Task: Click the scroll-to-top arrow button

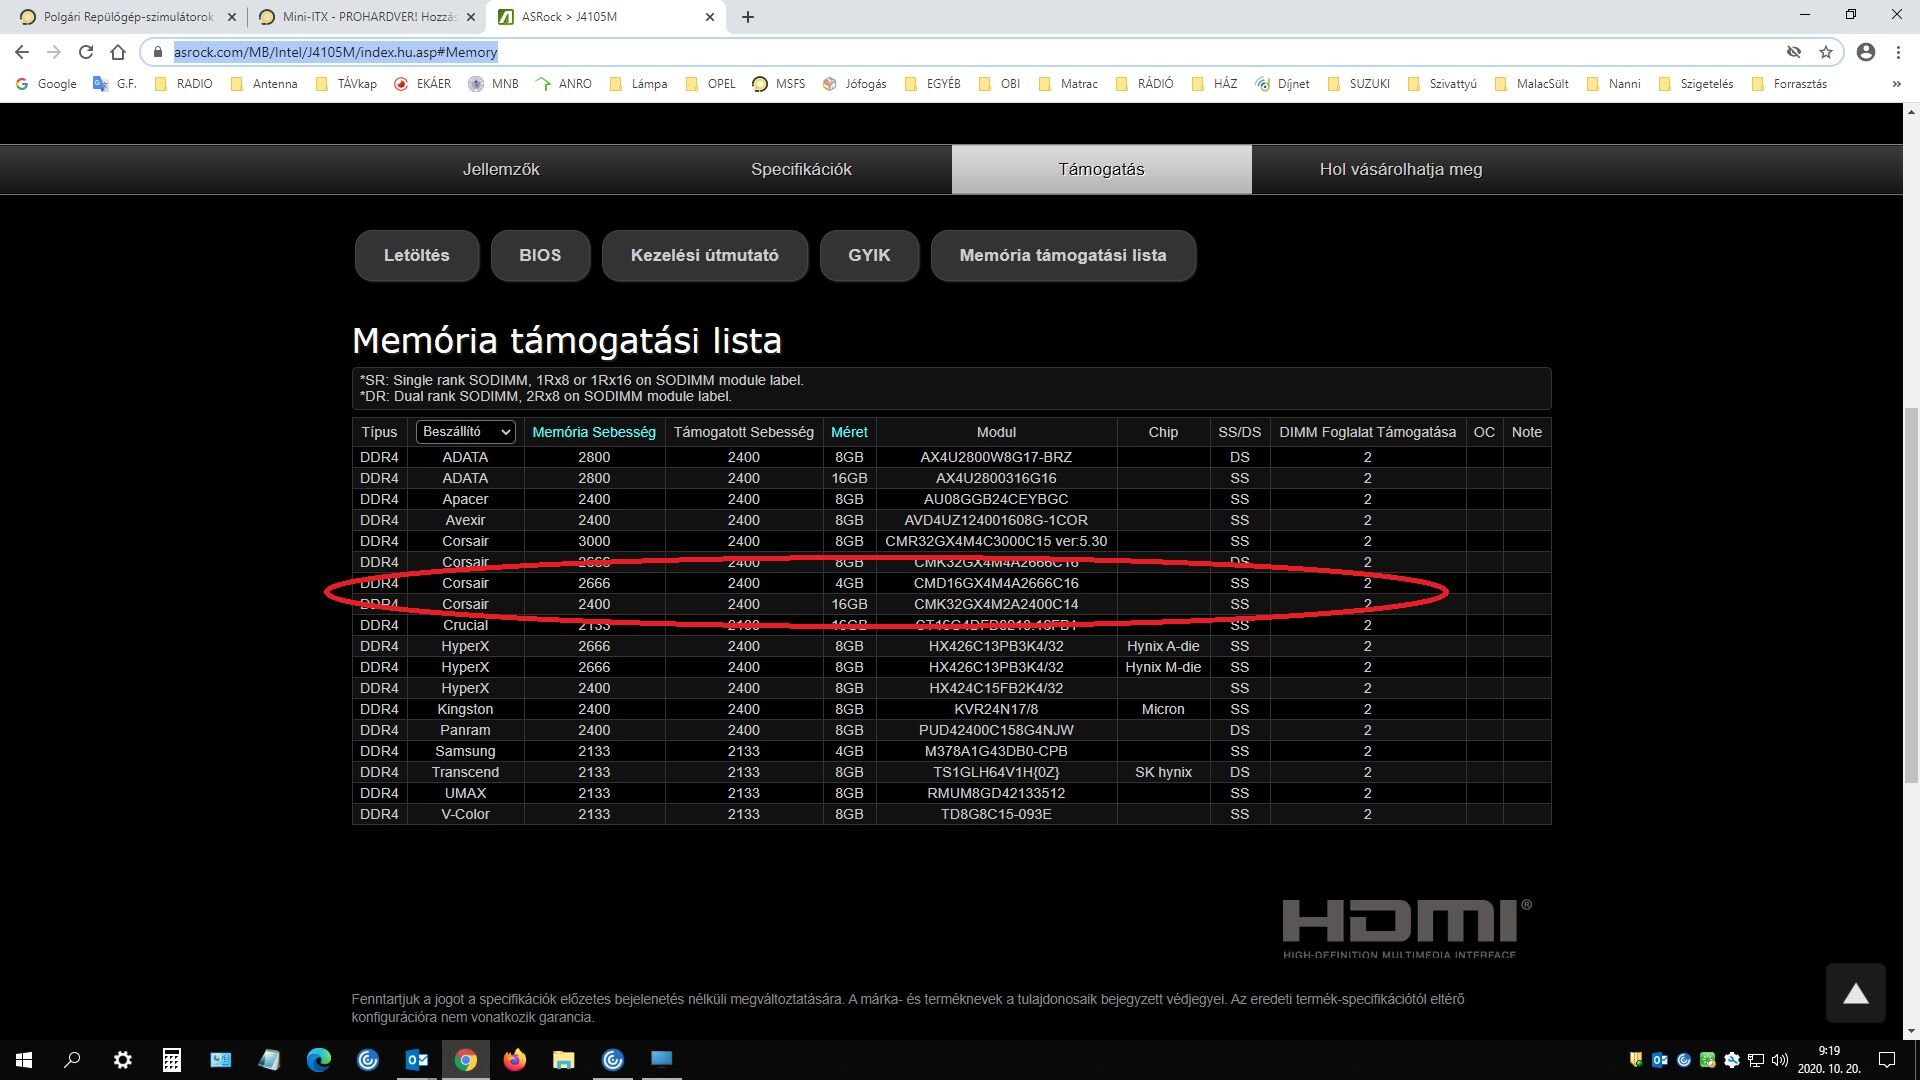Action: pyautogui.click(x=1856, y=993)
